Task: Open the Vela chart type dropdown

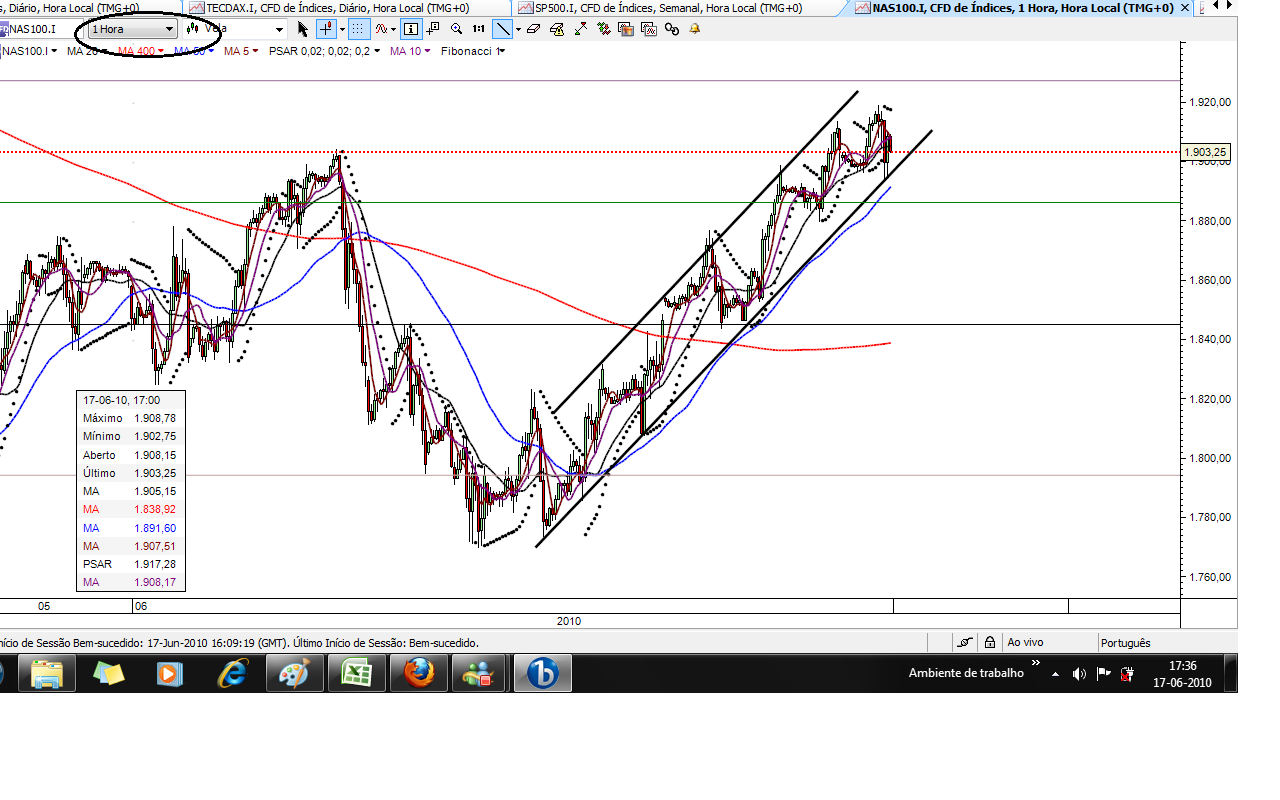Action: 235,29
